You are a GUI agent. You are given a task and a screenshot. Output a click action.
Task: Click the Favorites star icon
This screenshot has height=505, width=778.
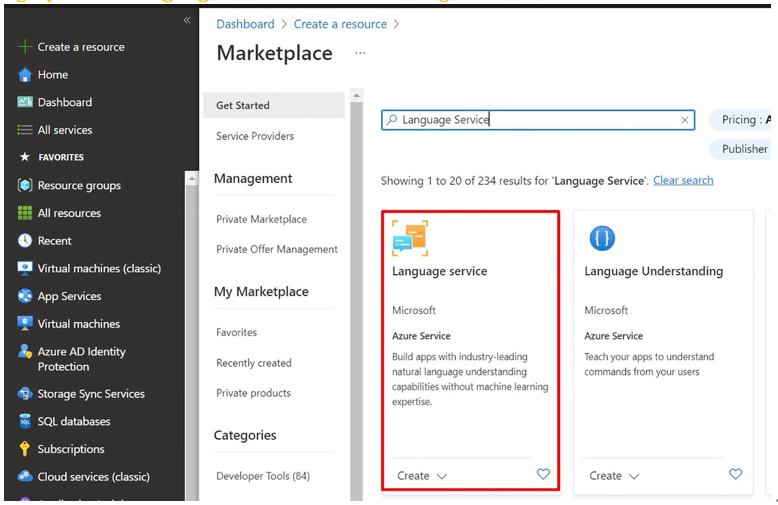point(24,157)
